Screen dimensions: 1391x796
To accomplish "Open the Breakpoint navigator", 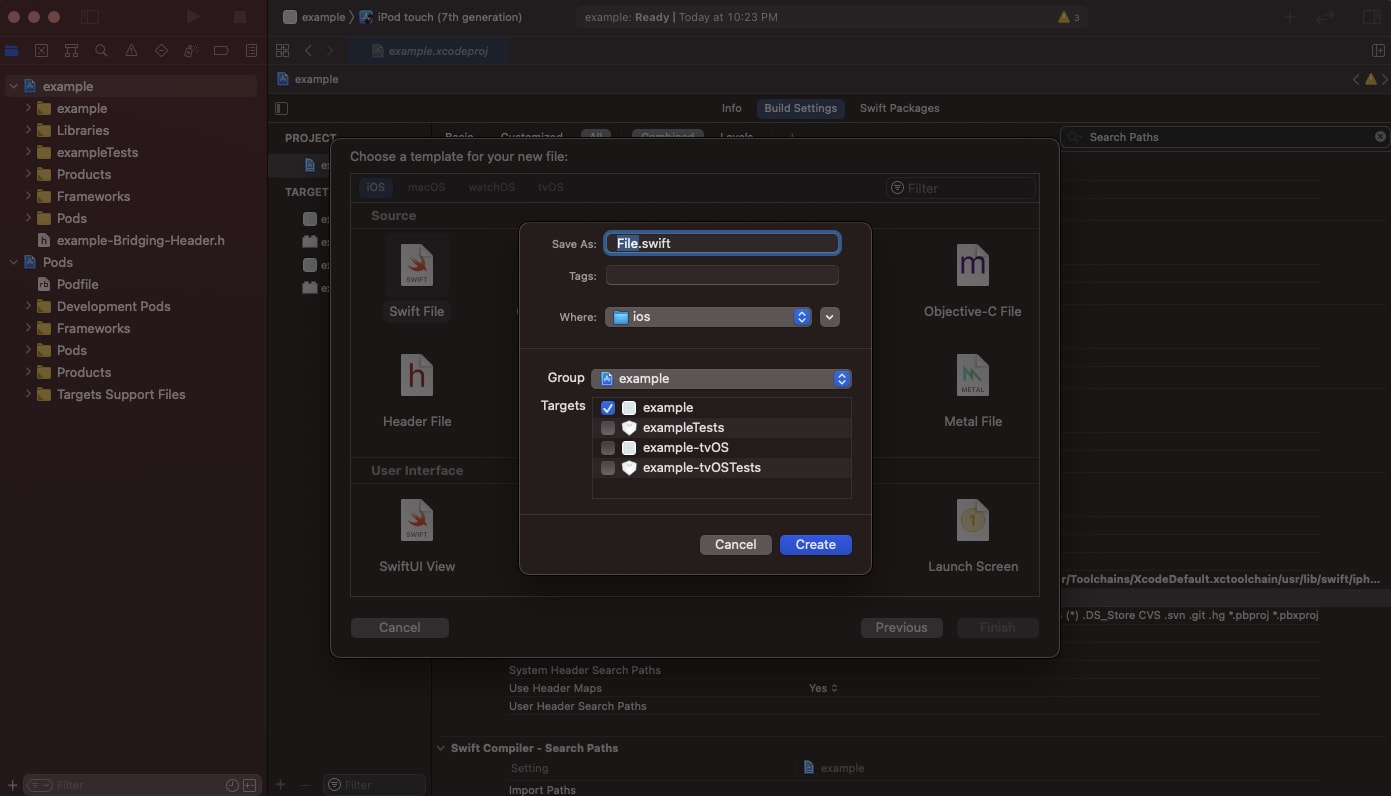I will point(221,50).
